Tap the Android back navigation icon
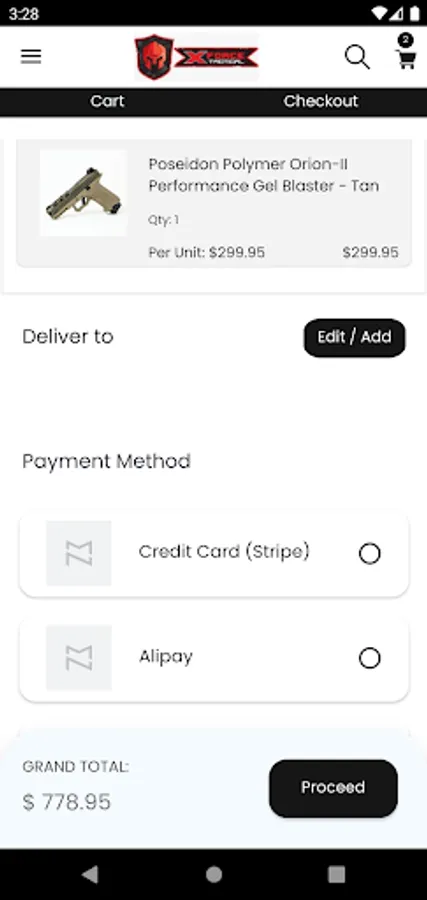427x900 pixels. pos(90,874)
